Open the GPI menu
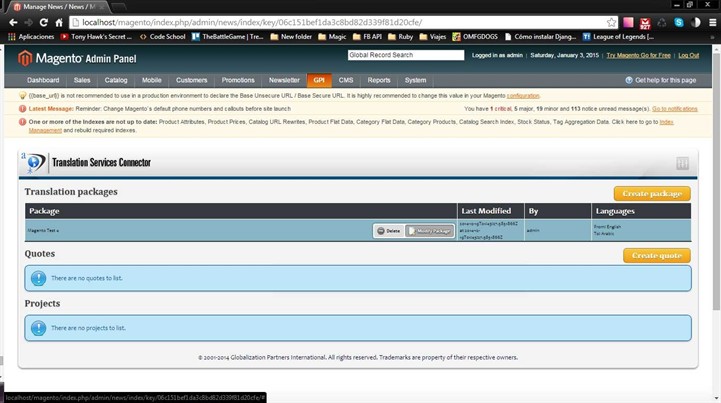 click(319, 80)
